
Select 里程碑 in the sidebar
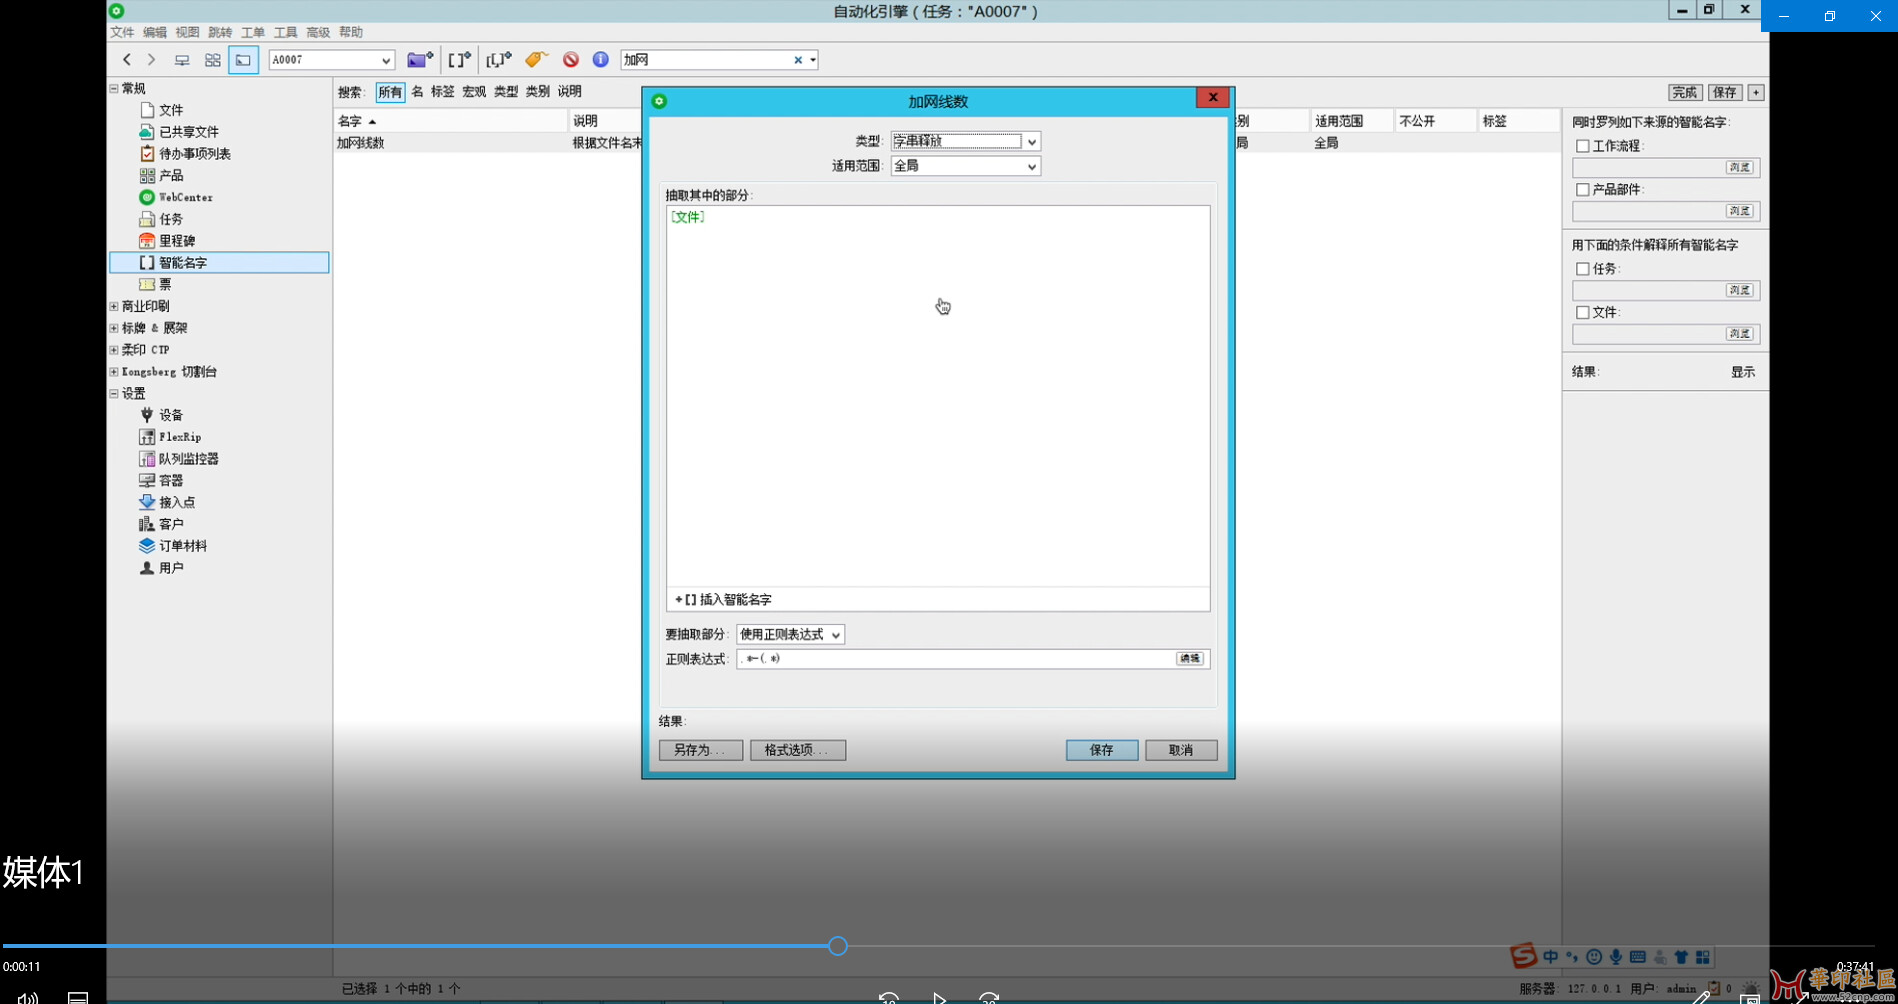pyautogui.click(x=177, y=241)
